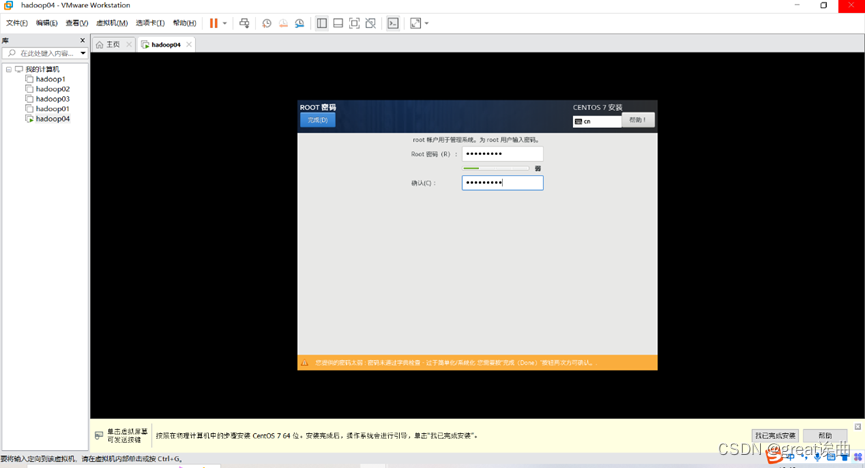Click the VMware Workstation title bar icon

point(9,5)
